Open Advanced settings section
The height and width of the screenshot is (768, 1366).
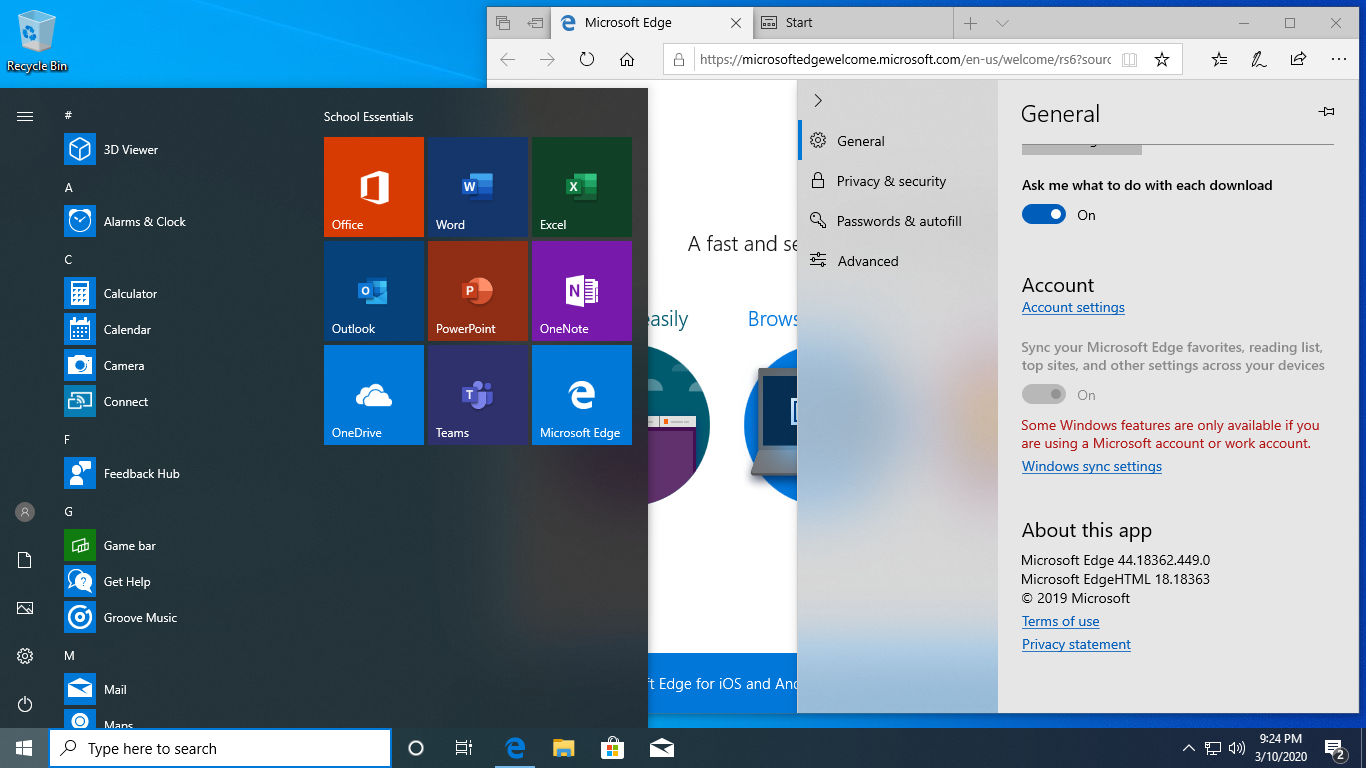click(899, 261)
